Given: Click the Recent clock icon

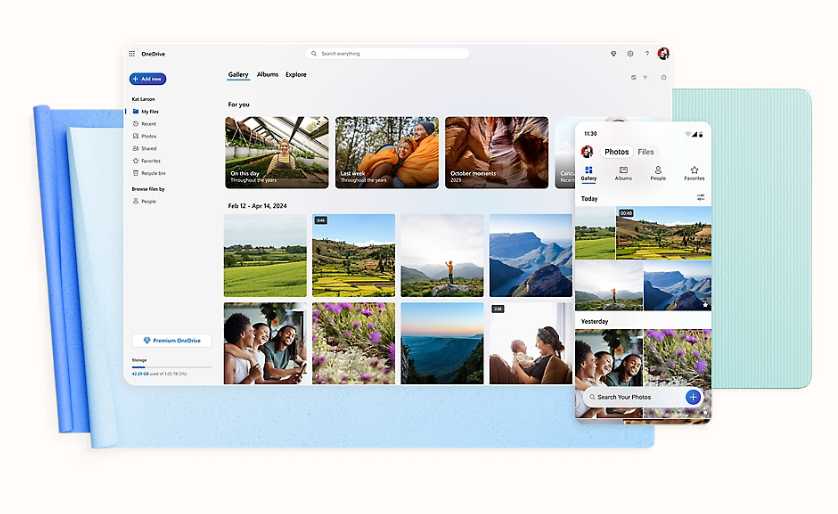Looking at the screenshot, I should click(136, 124).
